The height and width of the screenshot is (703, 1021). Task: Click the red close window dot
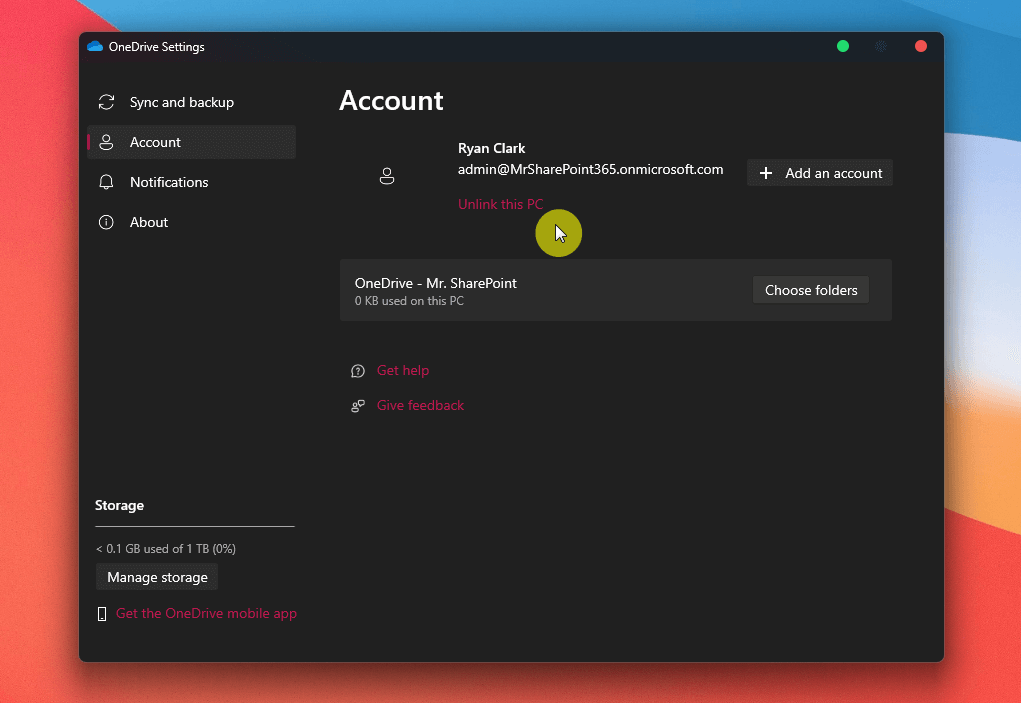click(921, 46)
